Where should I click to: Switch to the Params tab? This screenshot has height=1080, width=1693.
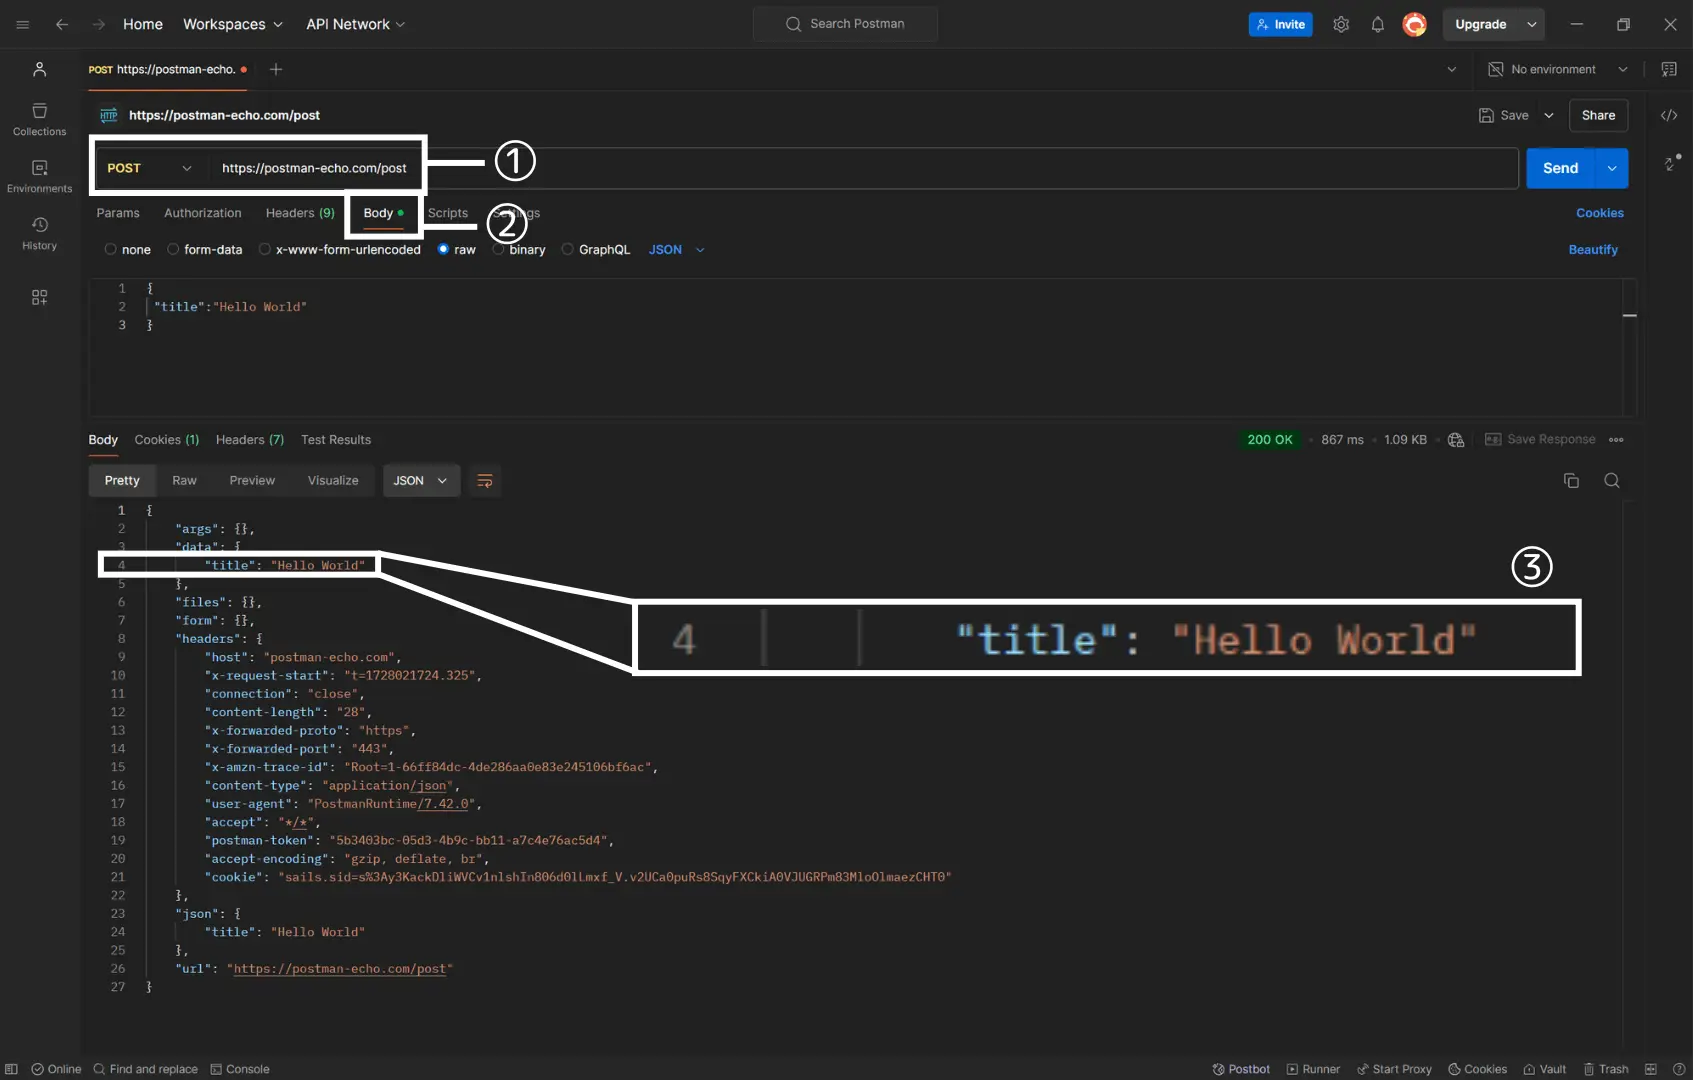[x=118, y=213]
